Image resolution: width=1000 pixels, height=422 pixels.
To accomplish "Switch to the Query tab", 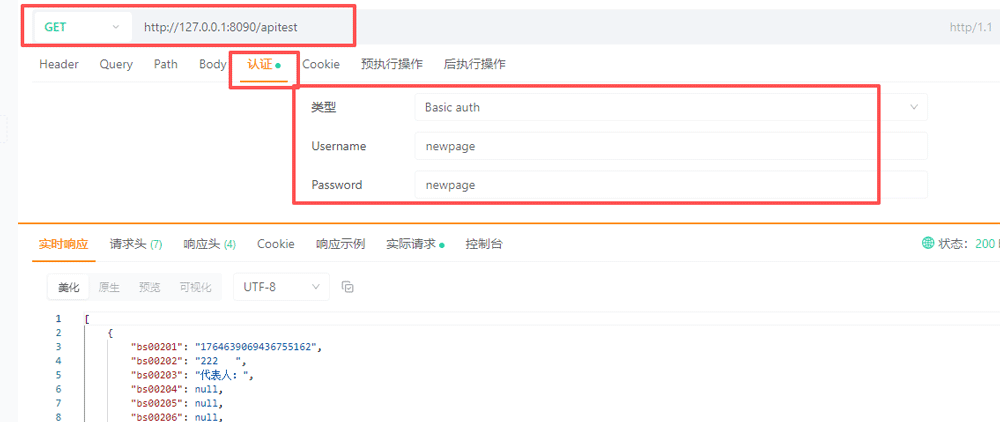I will (116, 64).
